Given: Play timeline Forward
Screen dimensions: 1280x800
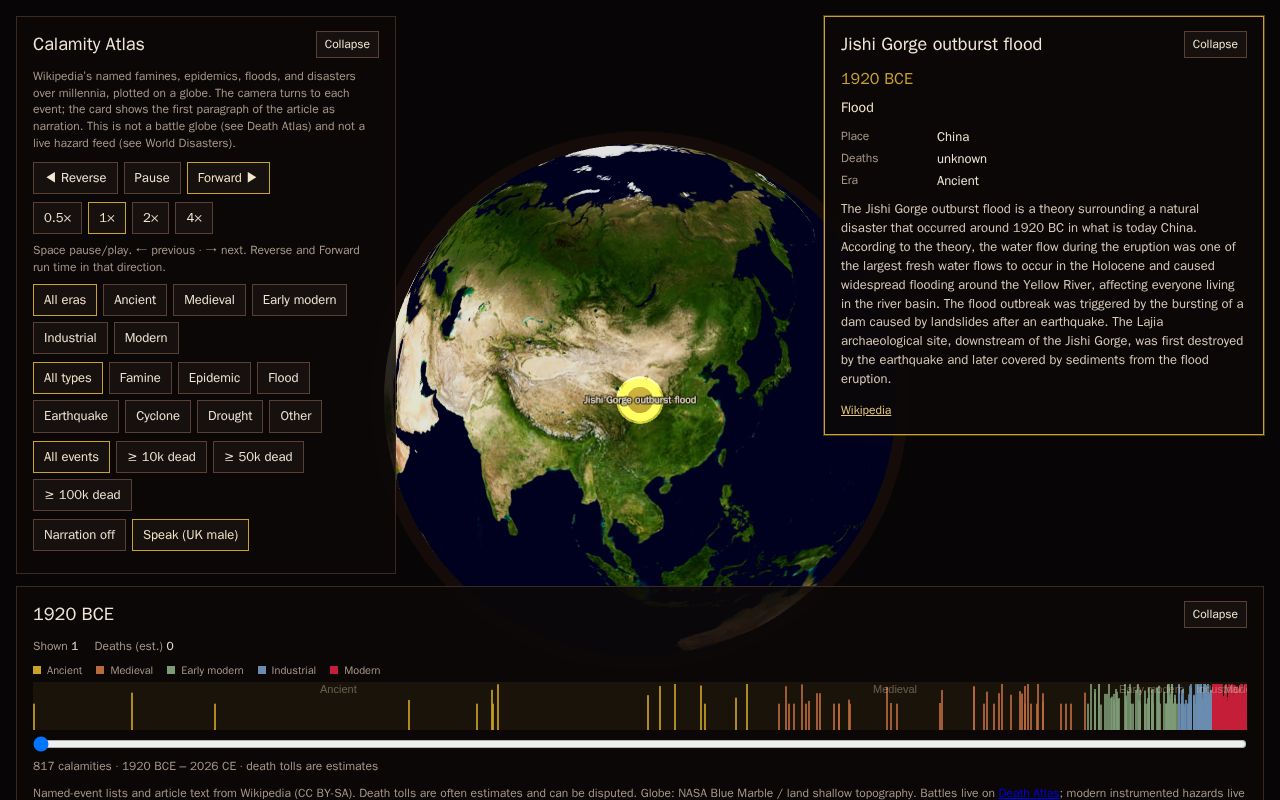Looking at the screenshot, I should pyautogui.click(x=228, y=178).
